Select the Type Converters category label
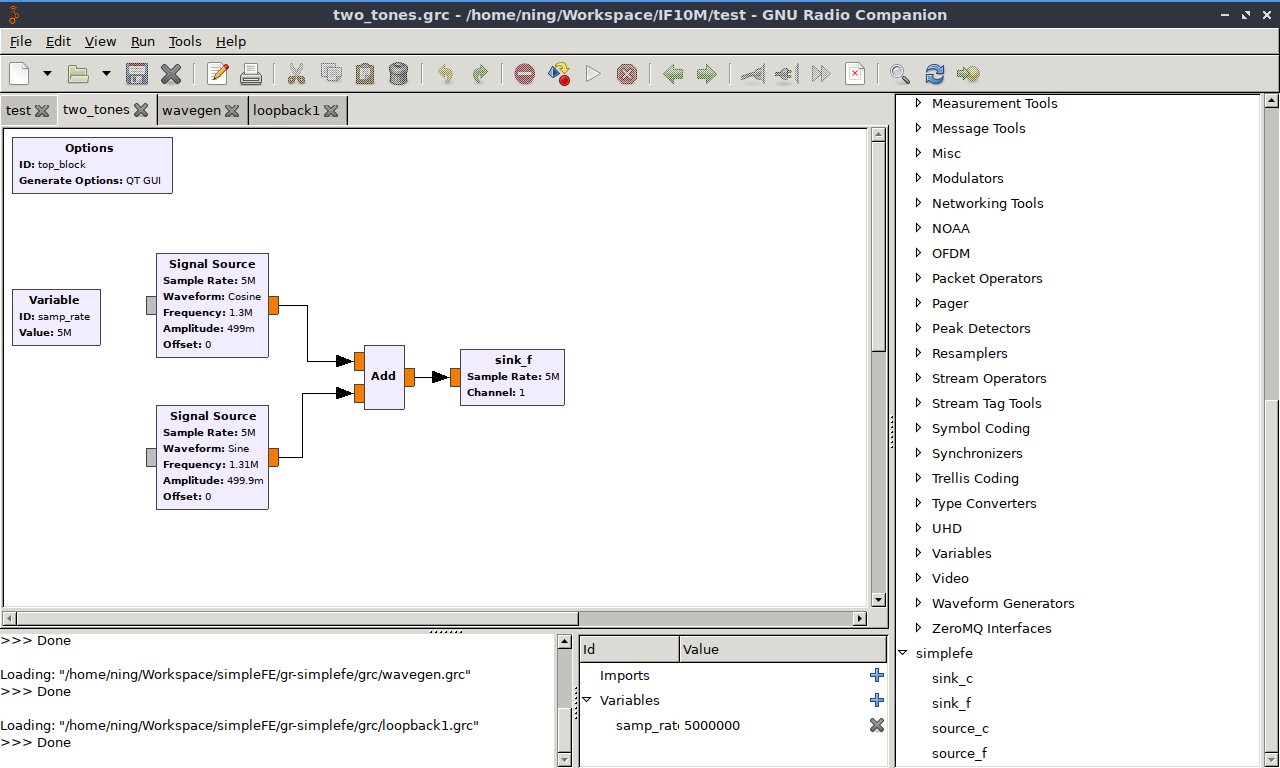Screen dimensions: 1280x768 tap(984, 503)
